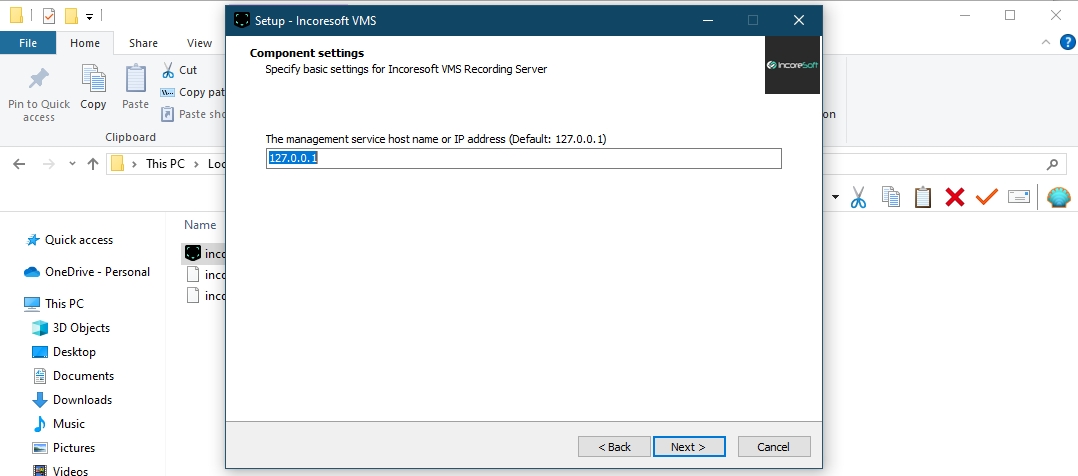The image size is (1078, 476).
Task: Open File Explorer Help question mark
Action: point(1068,42)
